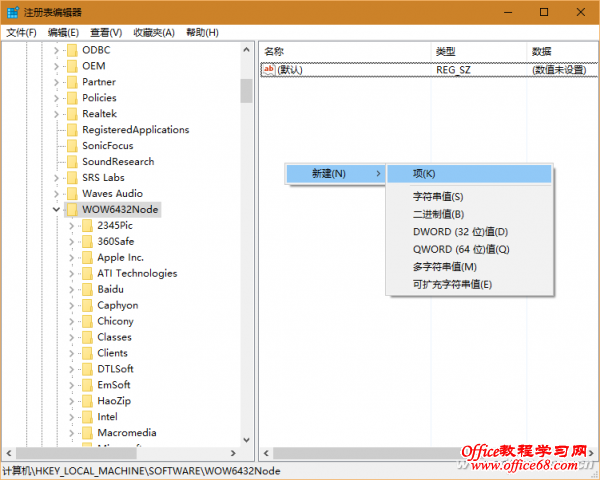This screenshot has width=600, height=480.
Task: Collapse the WOW6432Node key
Action: 56,209
